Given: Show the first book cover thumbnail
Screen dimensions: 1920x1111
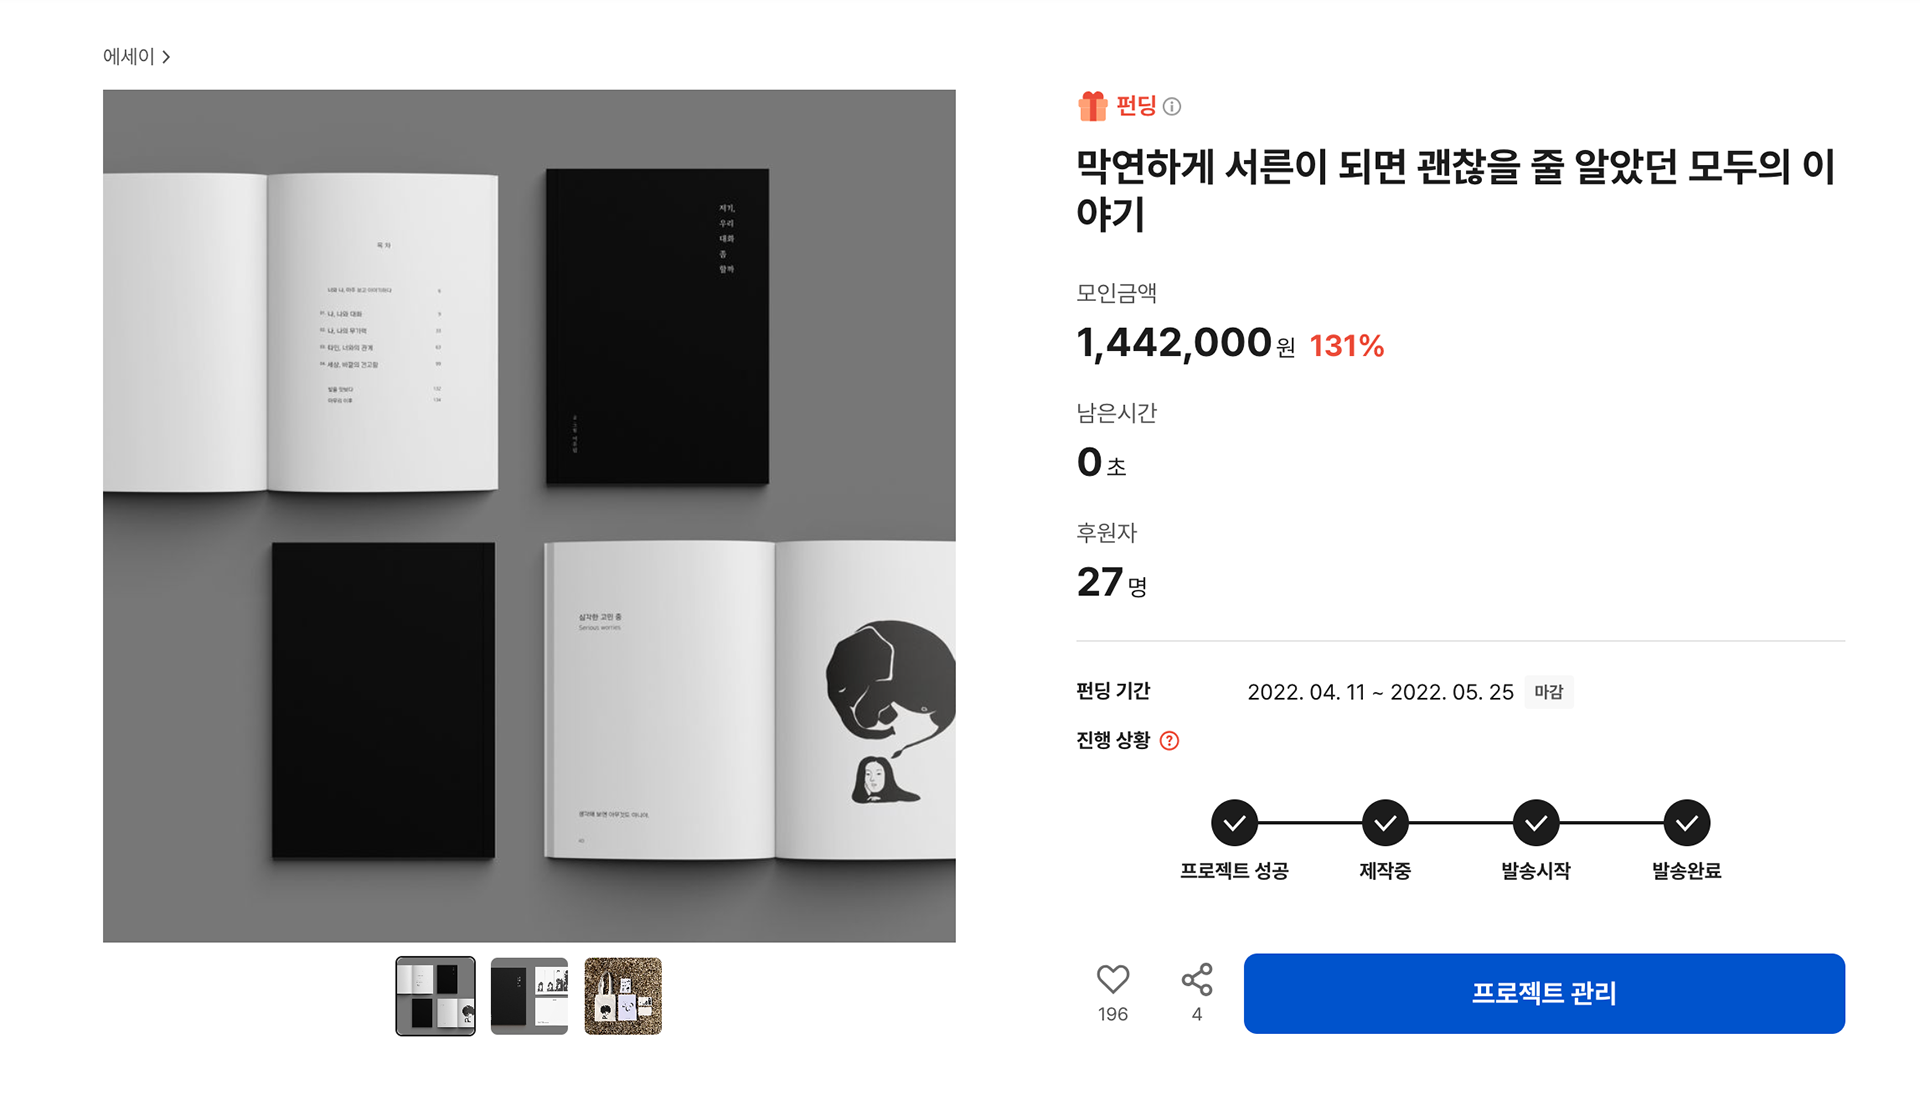Looking at the screenshot, I should pos(435,996).
